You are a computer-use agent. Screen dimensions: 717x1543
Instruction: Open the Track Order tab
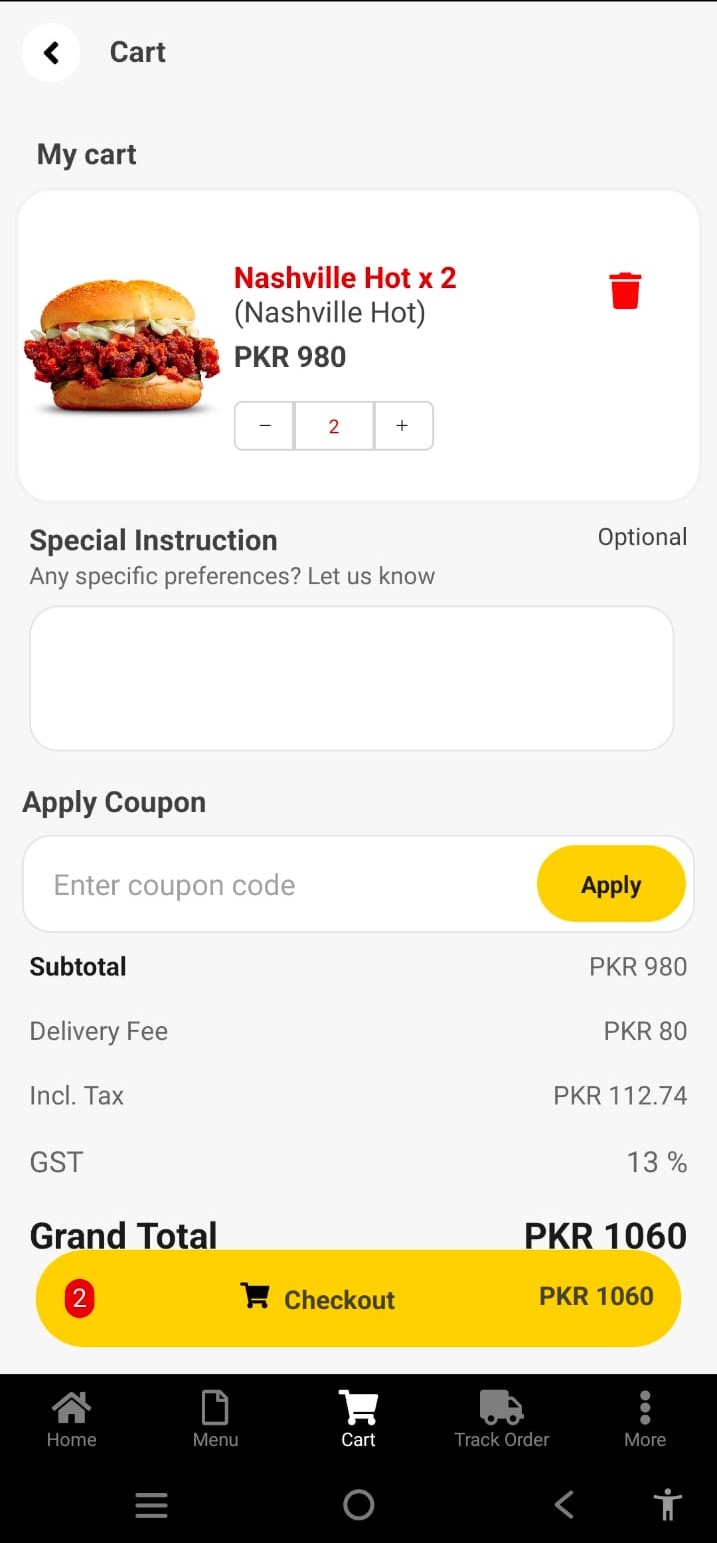point(501,1419)
